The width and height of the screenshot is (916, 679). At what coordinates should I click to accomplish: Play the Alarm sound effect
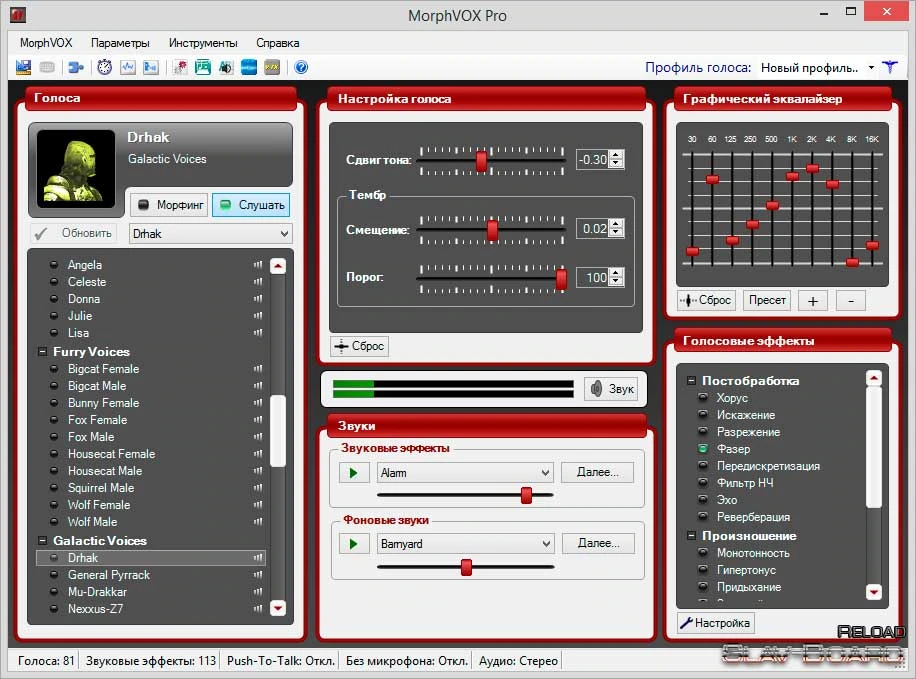coord(354,473)
